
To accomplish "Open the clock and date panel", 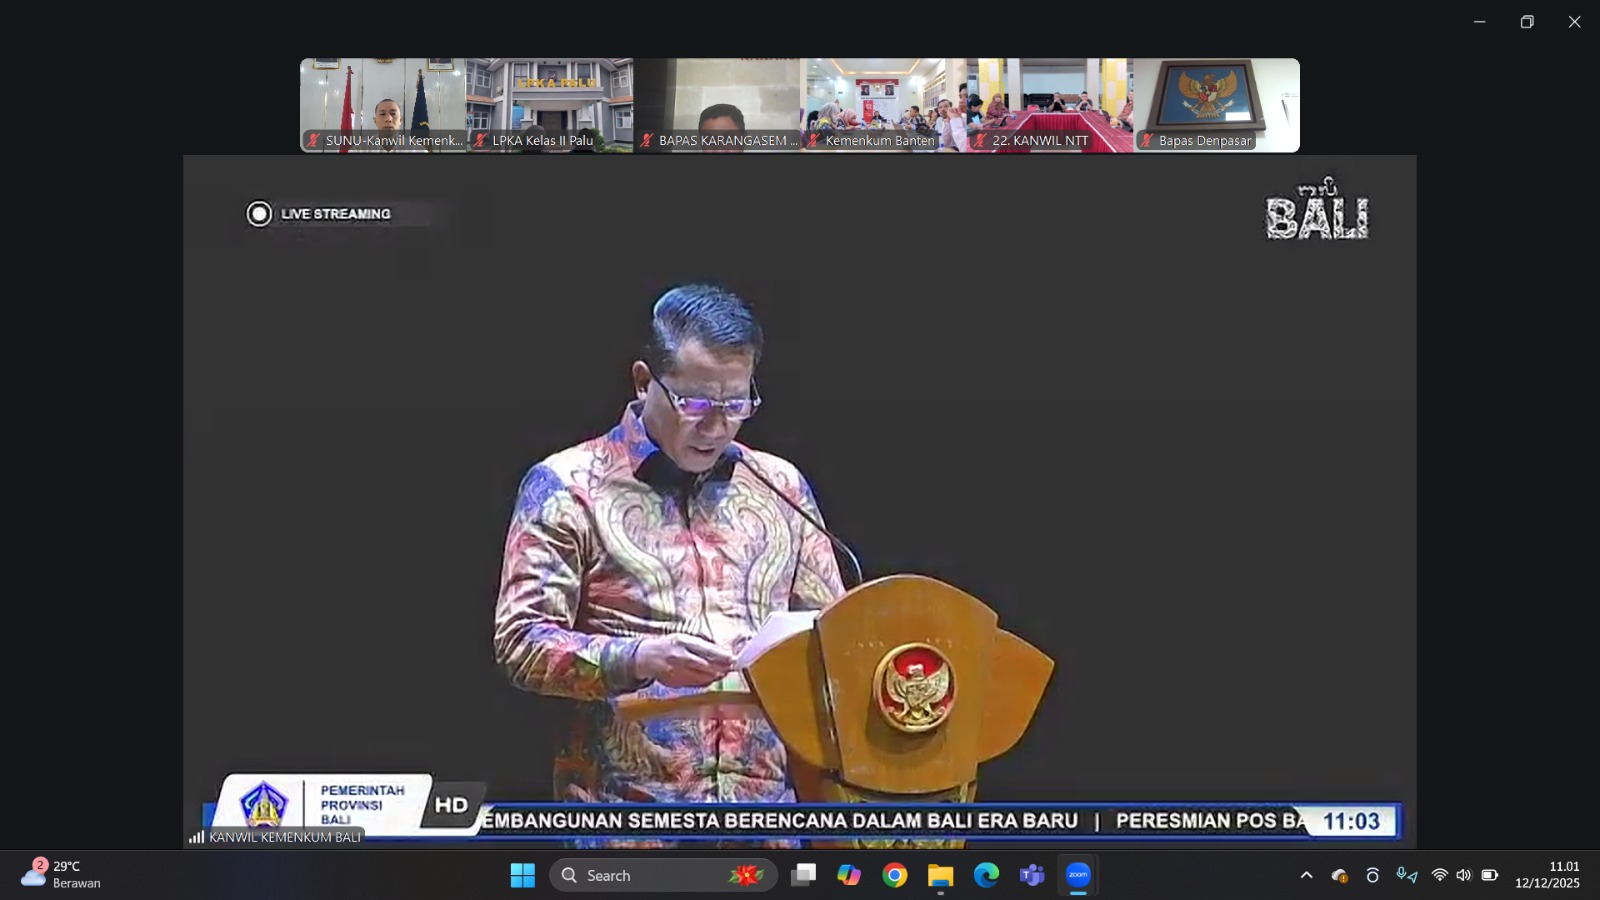I will tap(1547, 875).
